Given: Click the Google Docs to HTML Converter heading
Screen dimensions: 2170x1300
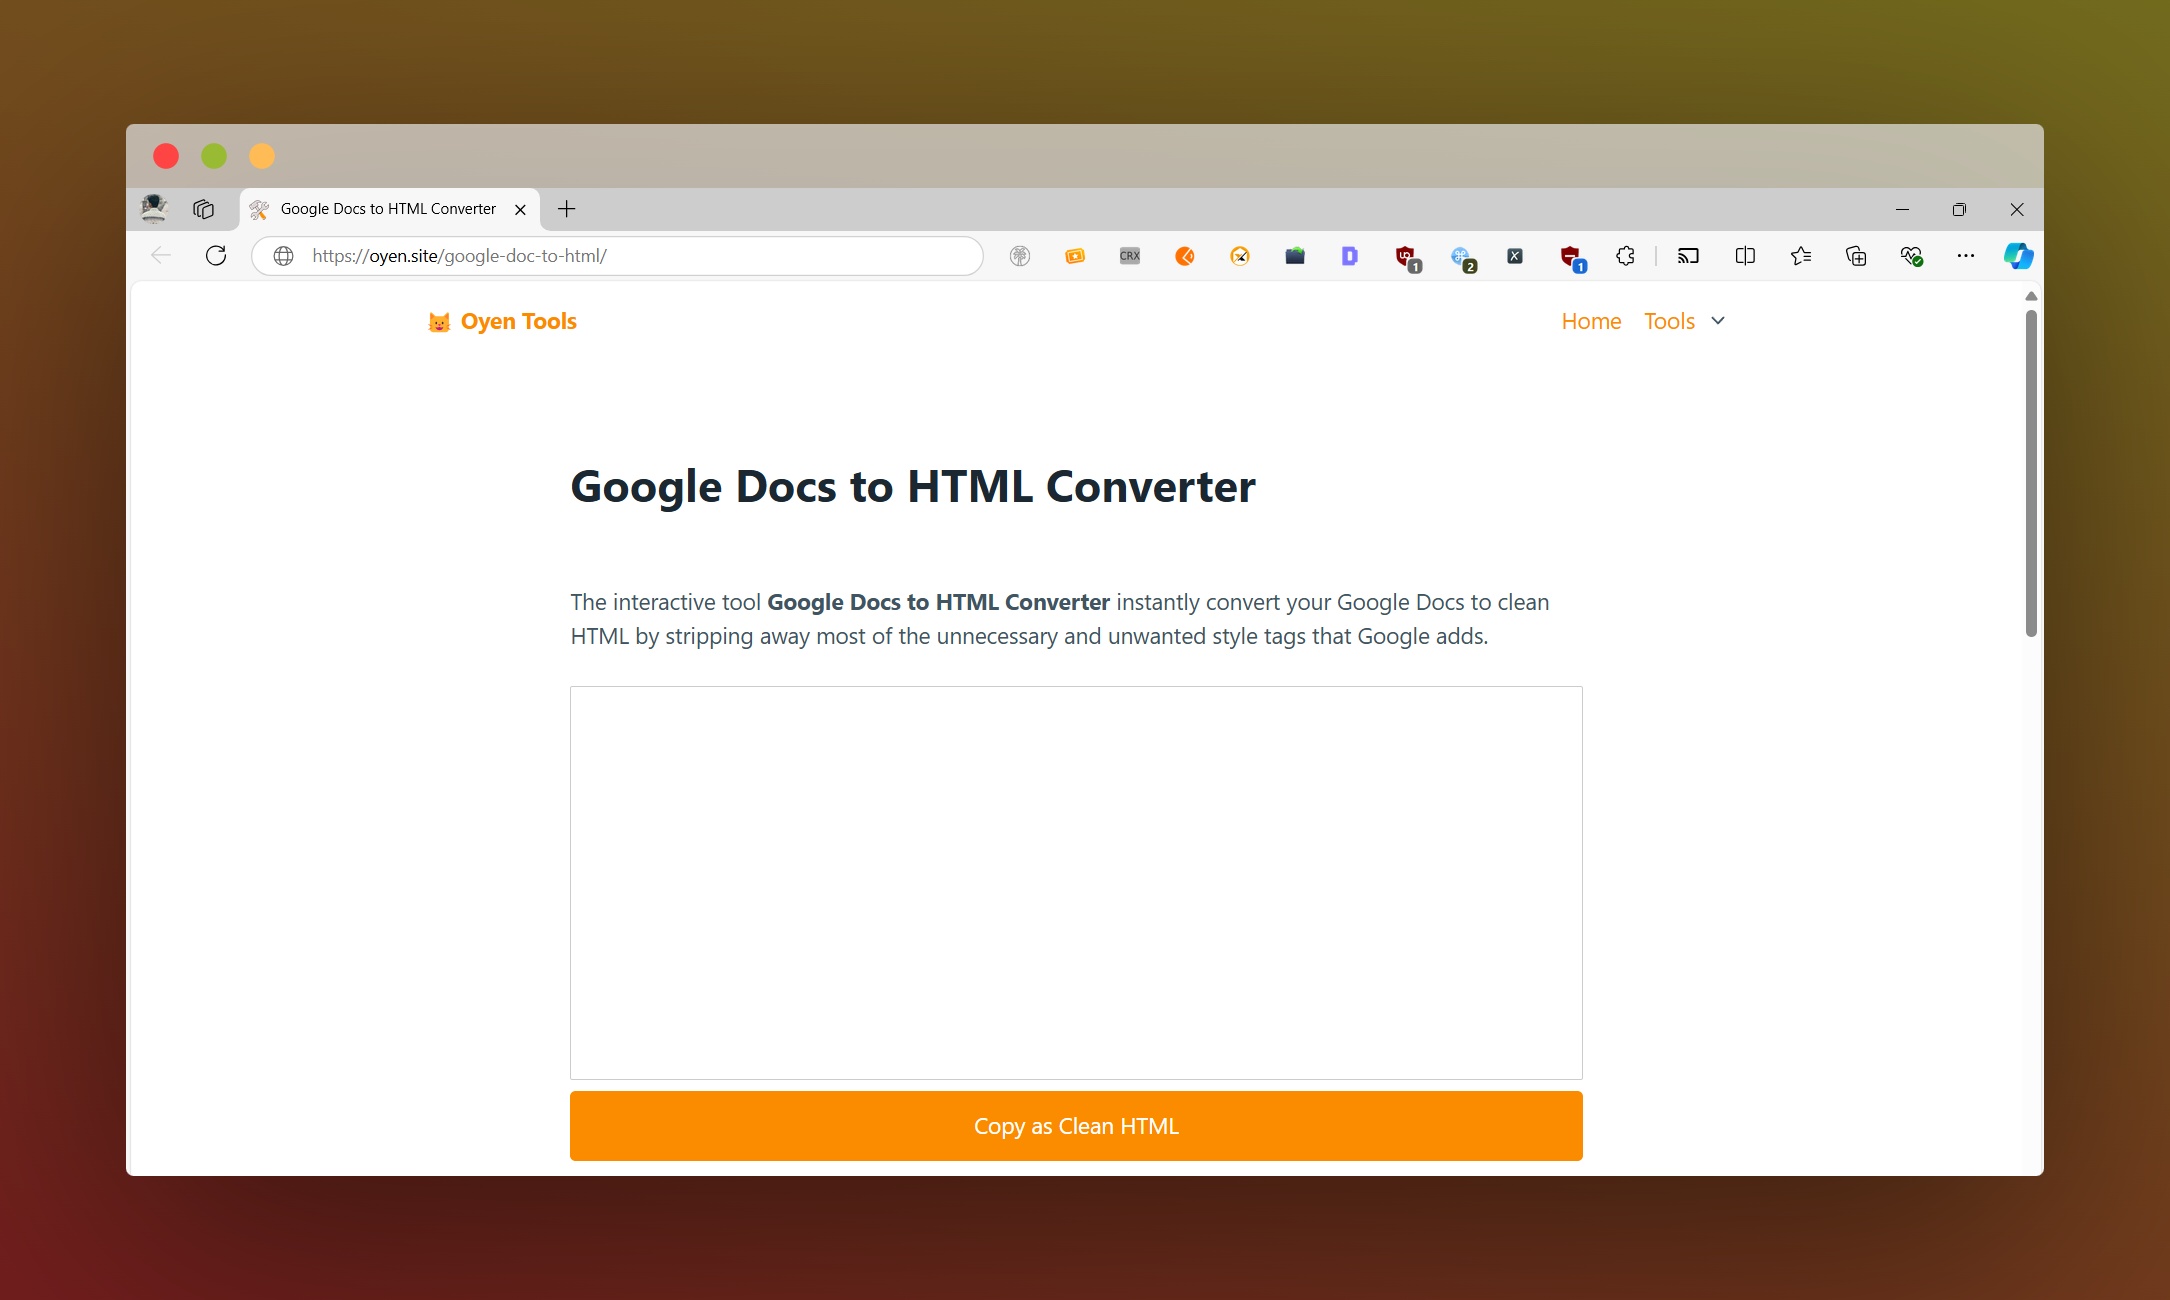Looking at the screenshot, I should [913, 487].
